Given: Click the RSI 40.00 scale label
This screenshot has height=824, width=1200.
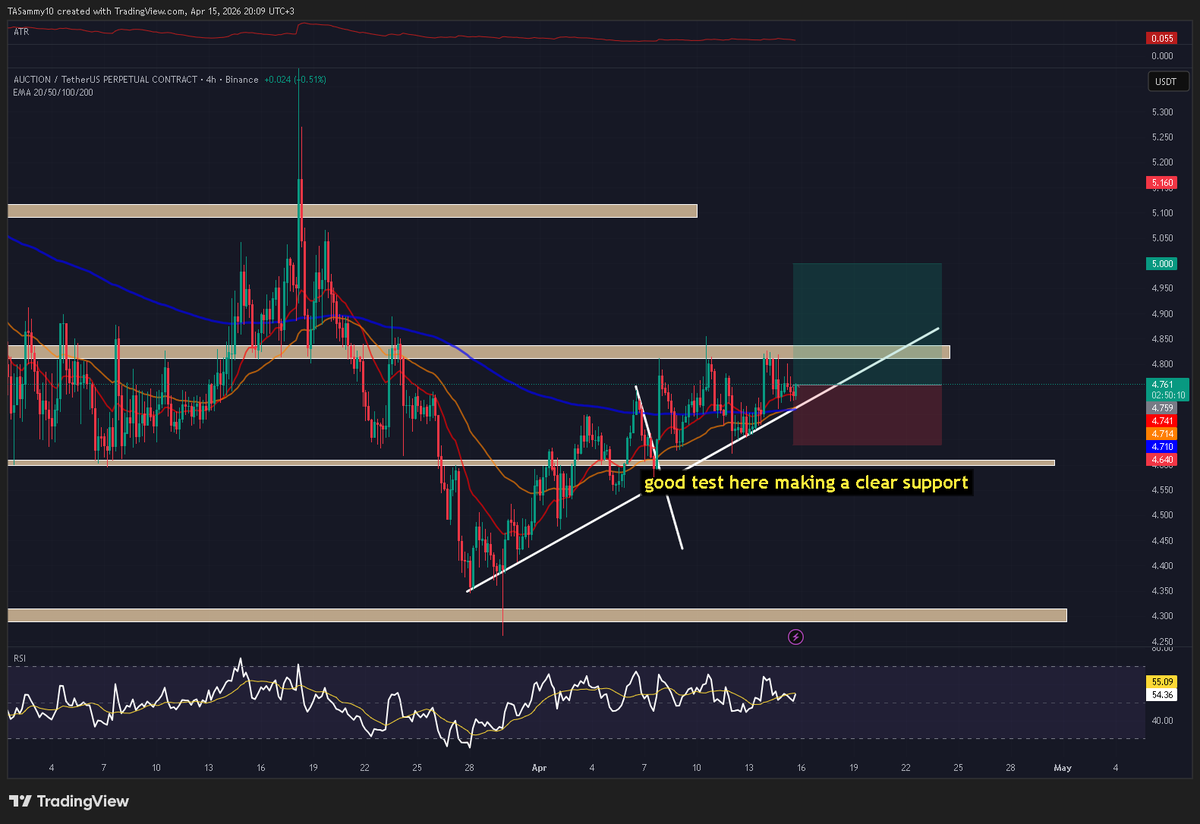Looking at the screenshot, I should (x=1164, y=720).
